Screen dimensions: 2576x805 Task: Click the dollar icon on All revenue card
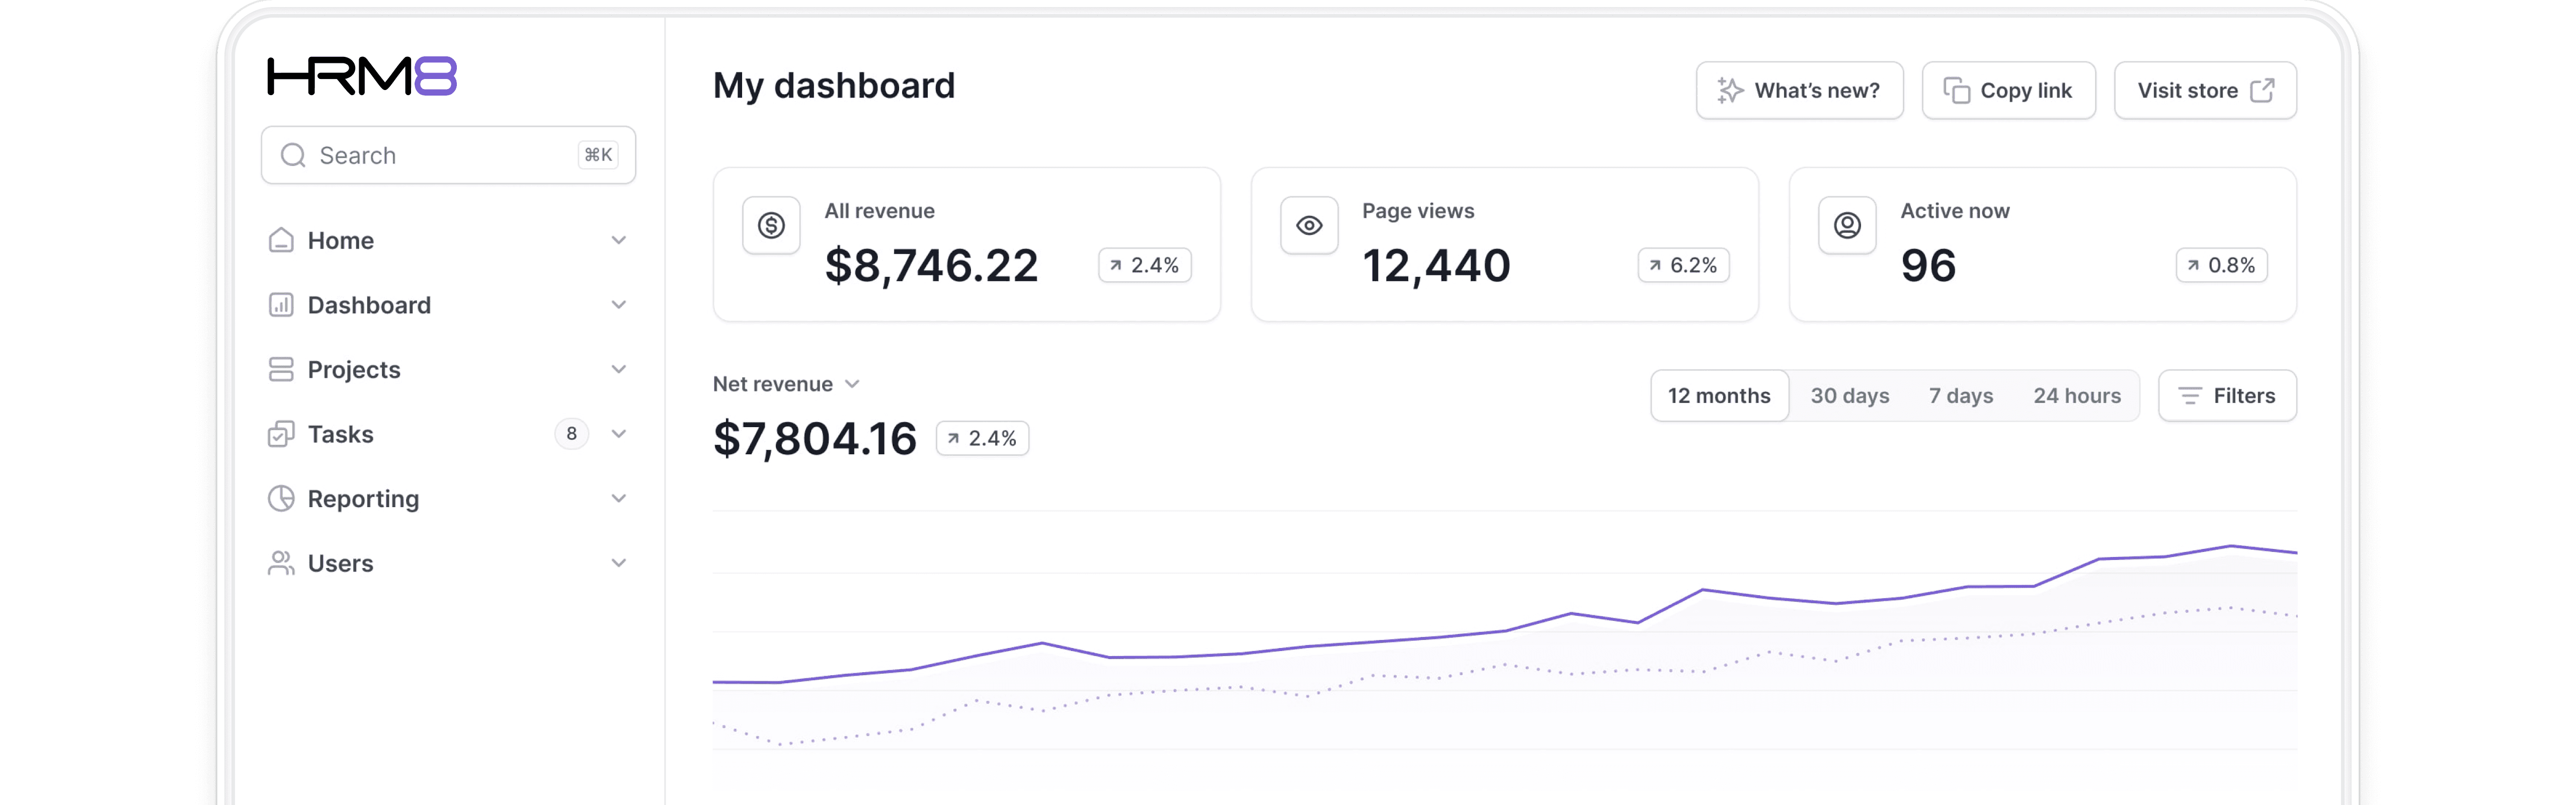[771, 225]
